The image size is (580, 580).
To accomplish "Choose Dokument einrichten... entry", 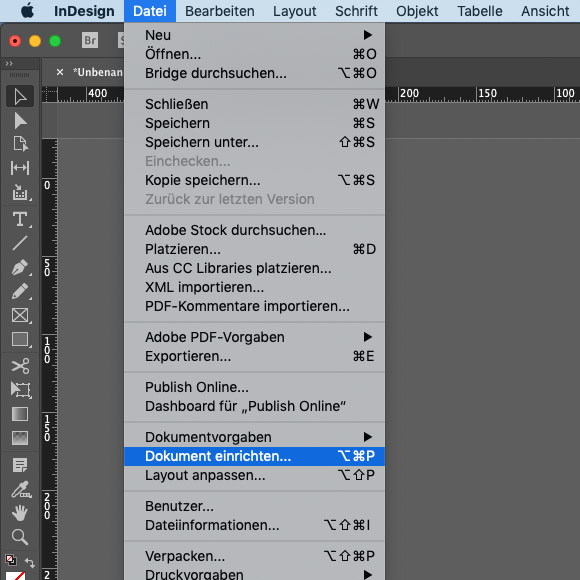I will pyautogui.click(x=254, y=456).
